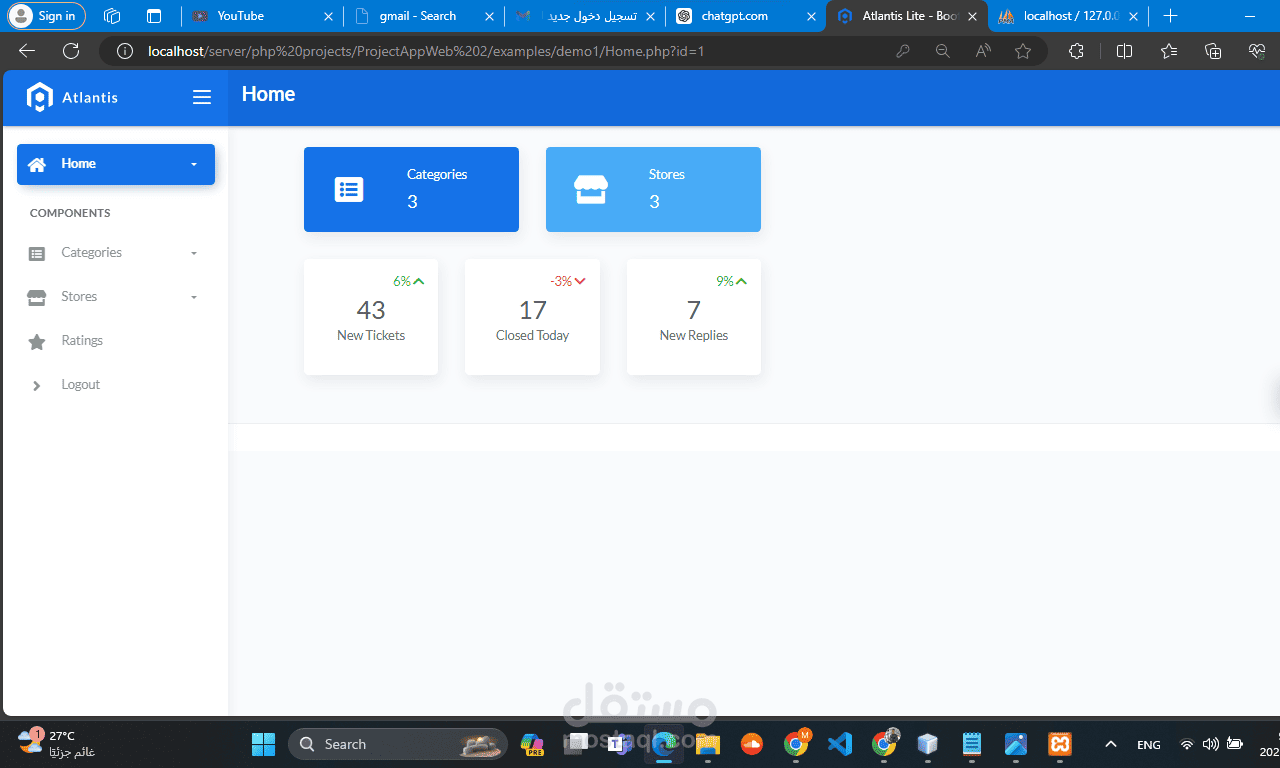Open Visual Studio Code from taskbar
This screenshot has width=1280, height=768.
840,744
